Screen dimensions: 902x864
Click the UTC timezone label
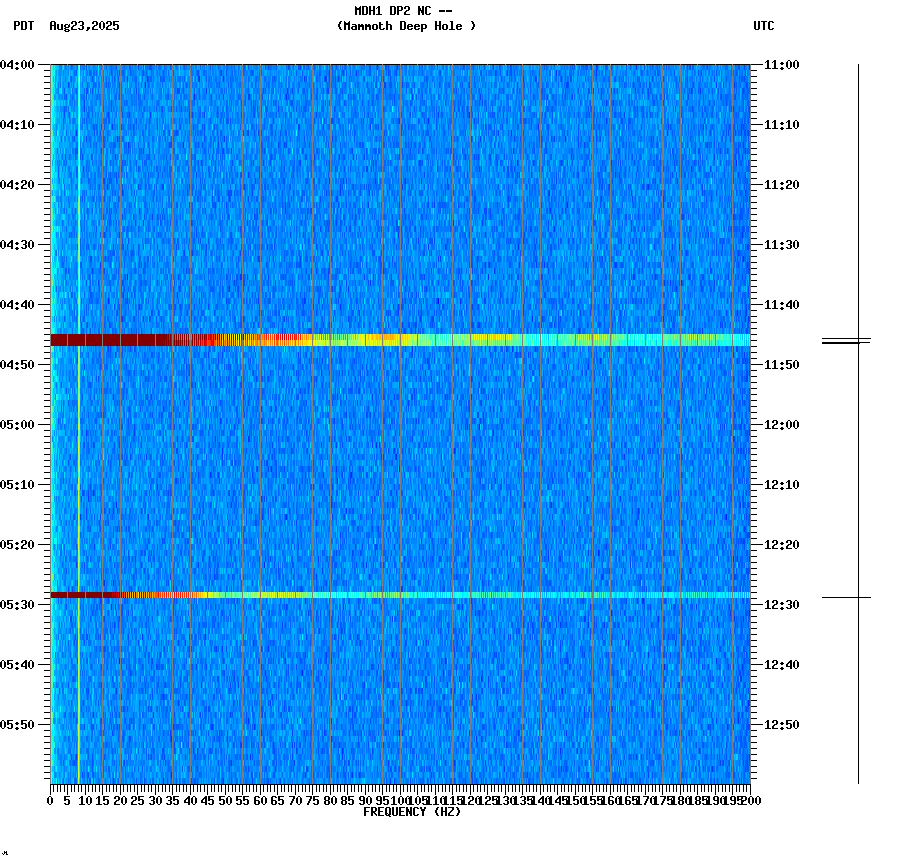point(763,27)
